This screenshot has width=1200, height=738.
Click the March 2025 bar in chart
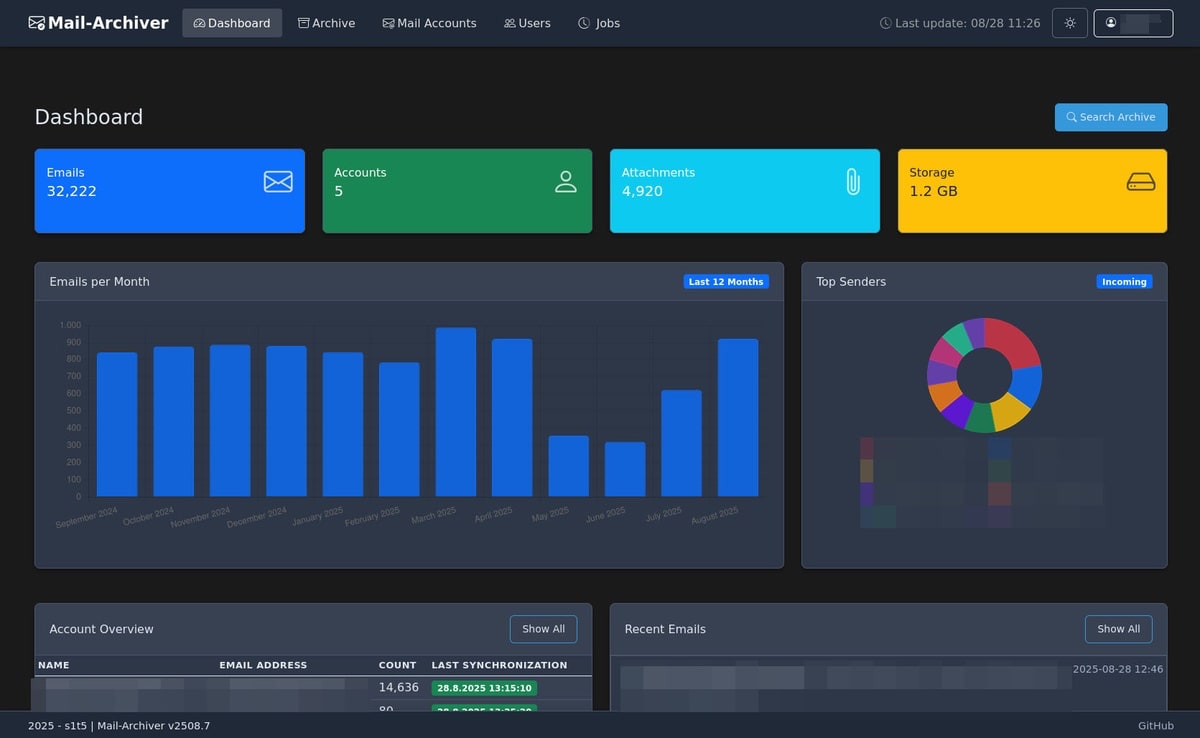coord(455,412)
